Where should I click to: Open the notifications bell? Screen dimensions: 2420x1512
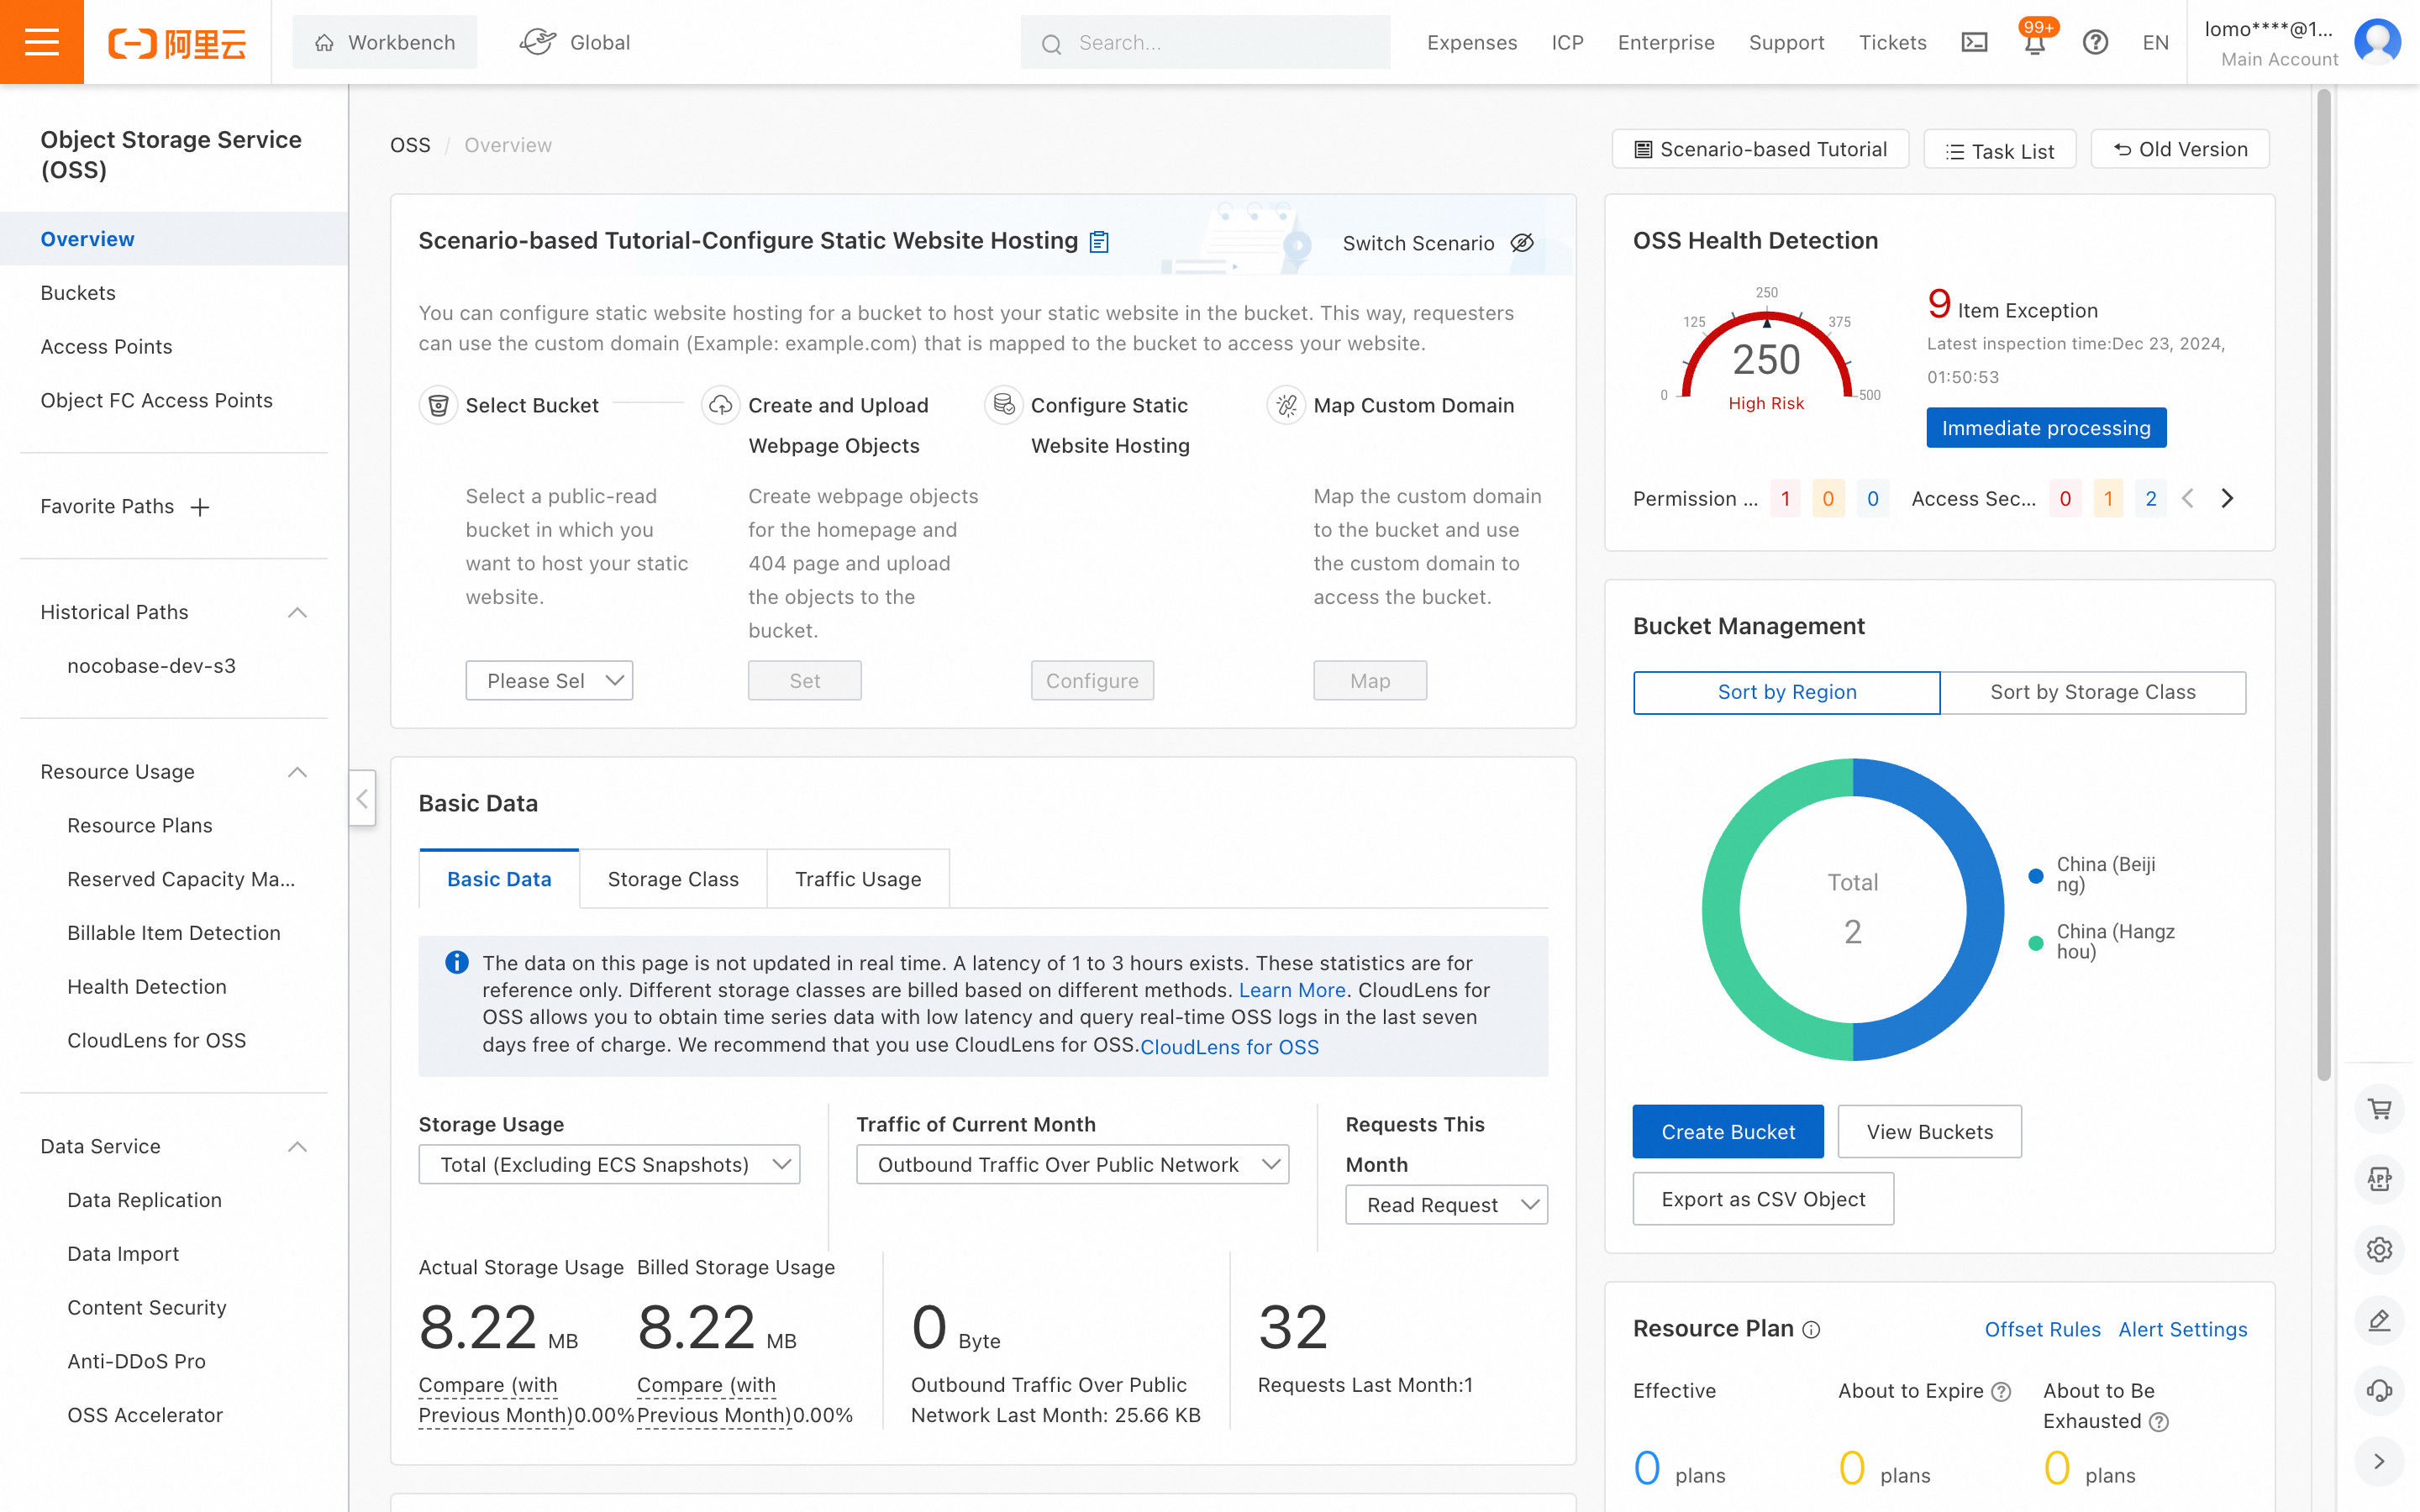coord(2034,44)
